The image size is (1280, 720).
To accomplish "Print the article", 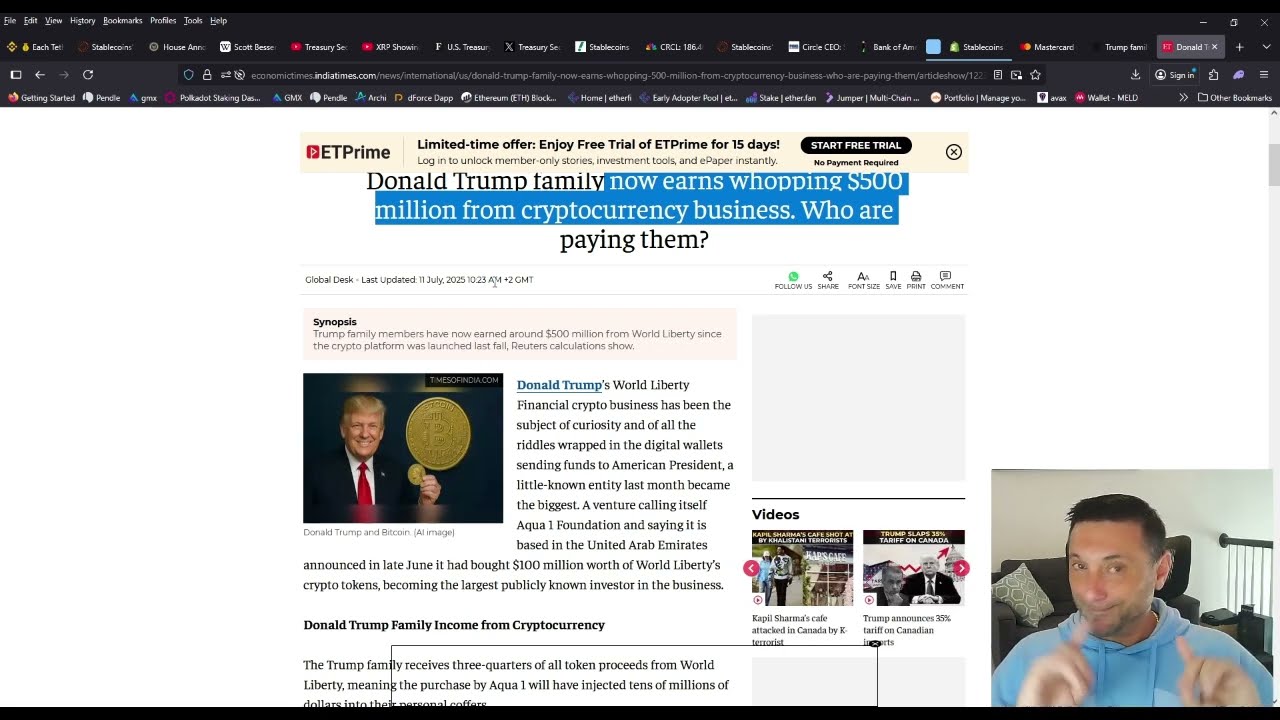I will click(x=916, y=280).
